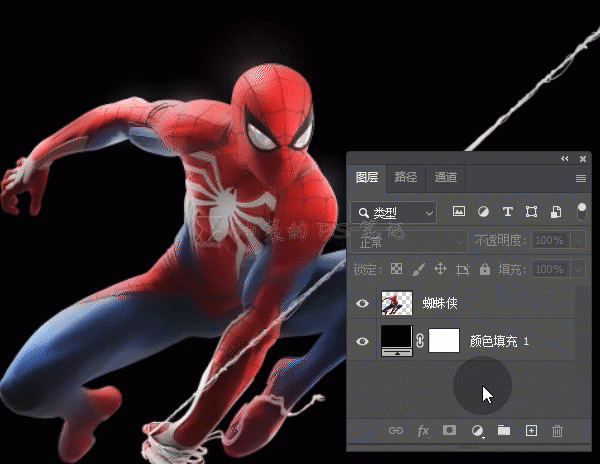Open the Layers panel hamburger menu
600x464 pixels.
click(x=581, y=178)
